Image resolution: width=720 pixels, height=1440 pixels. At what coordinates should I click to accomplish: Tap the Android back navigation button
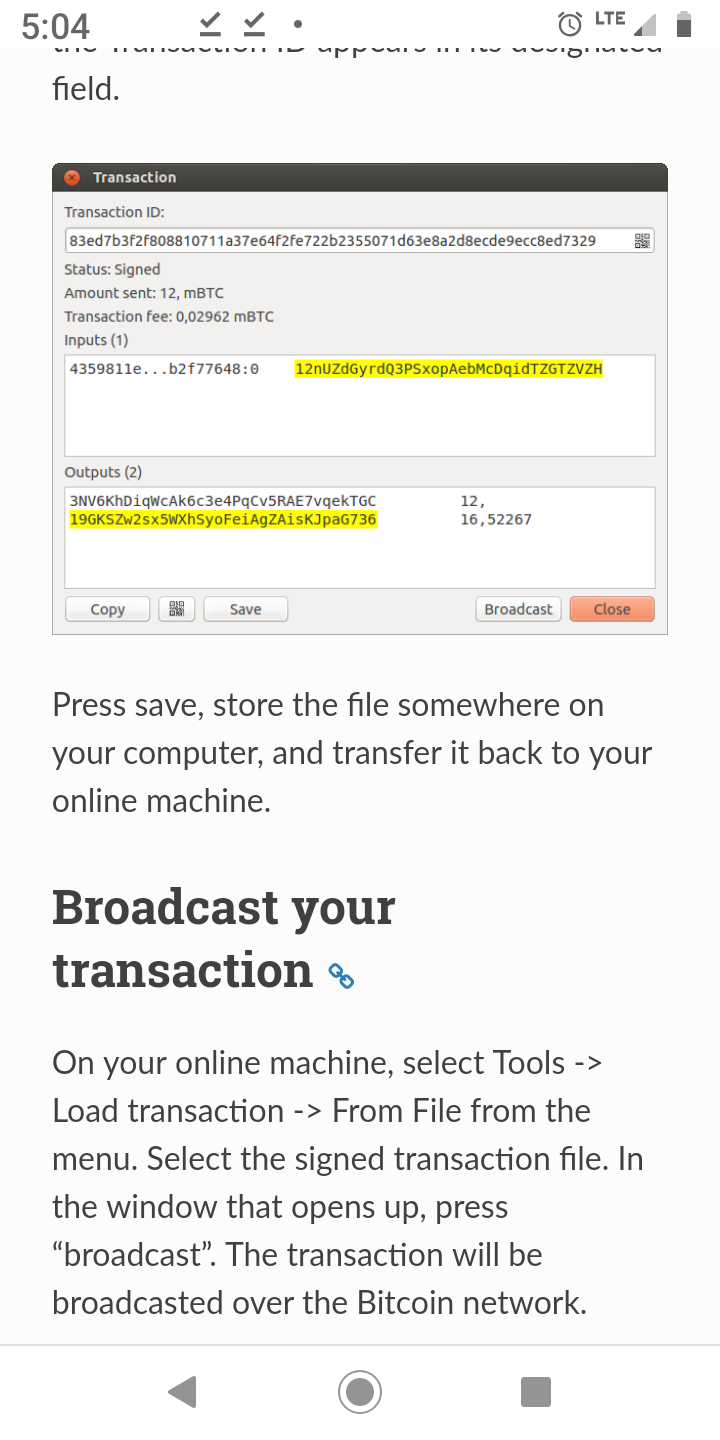click(x=182, y=1392)
